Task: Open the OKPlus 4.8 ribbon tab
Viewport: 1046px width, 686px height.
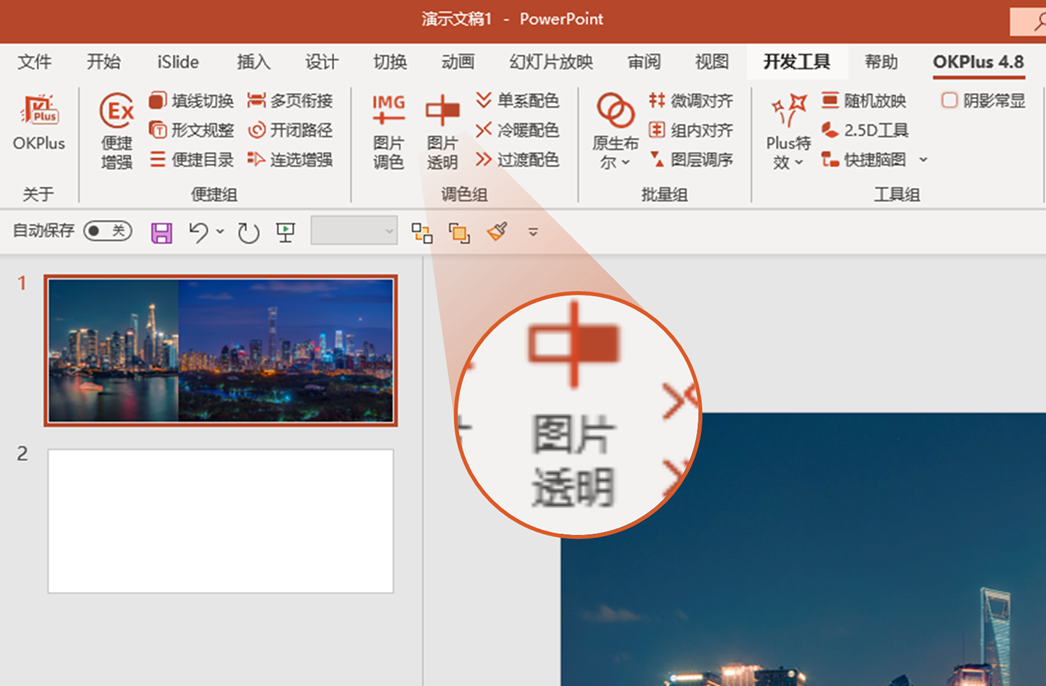Action: (x=977, y=61)
